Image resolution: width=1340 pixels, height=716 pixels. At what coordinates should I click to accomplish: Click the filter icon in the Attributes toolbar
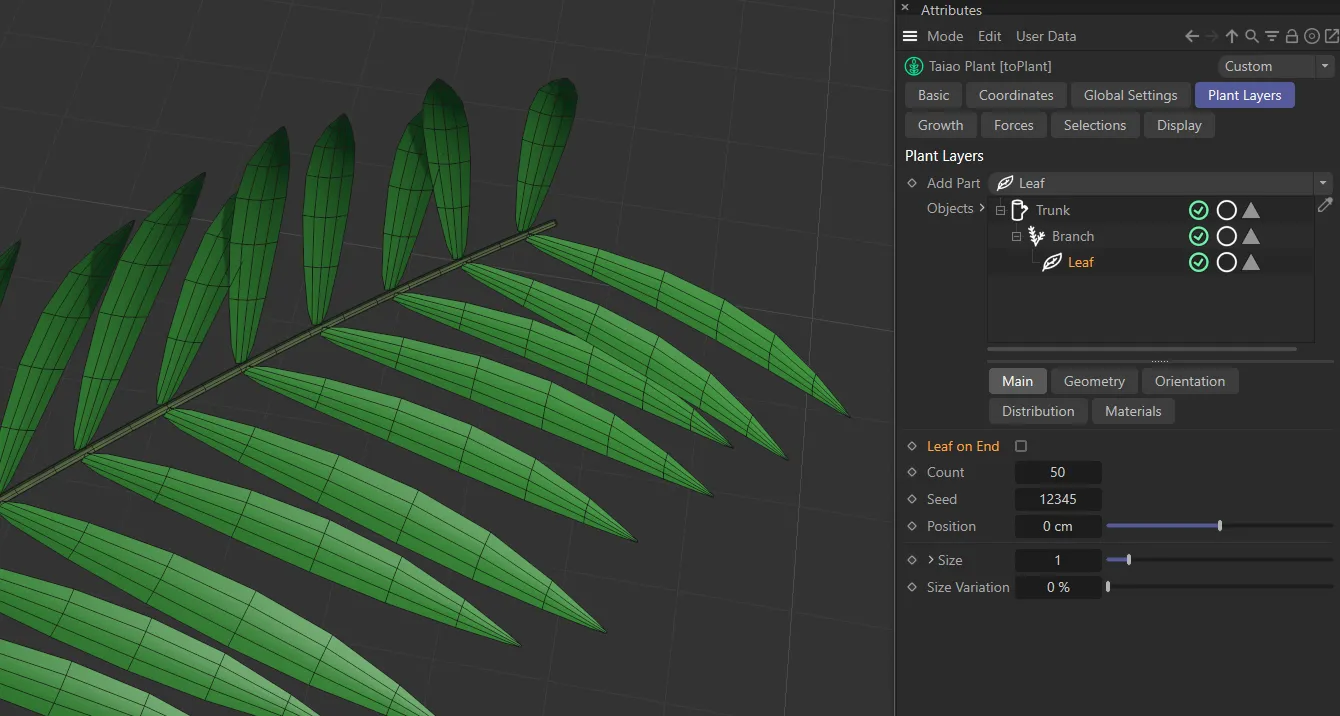pos(1271,36)
